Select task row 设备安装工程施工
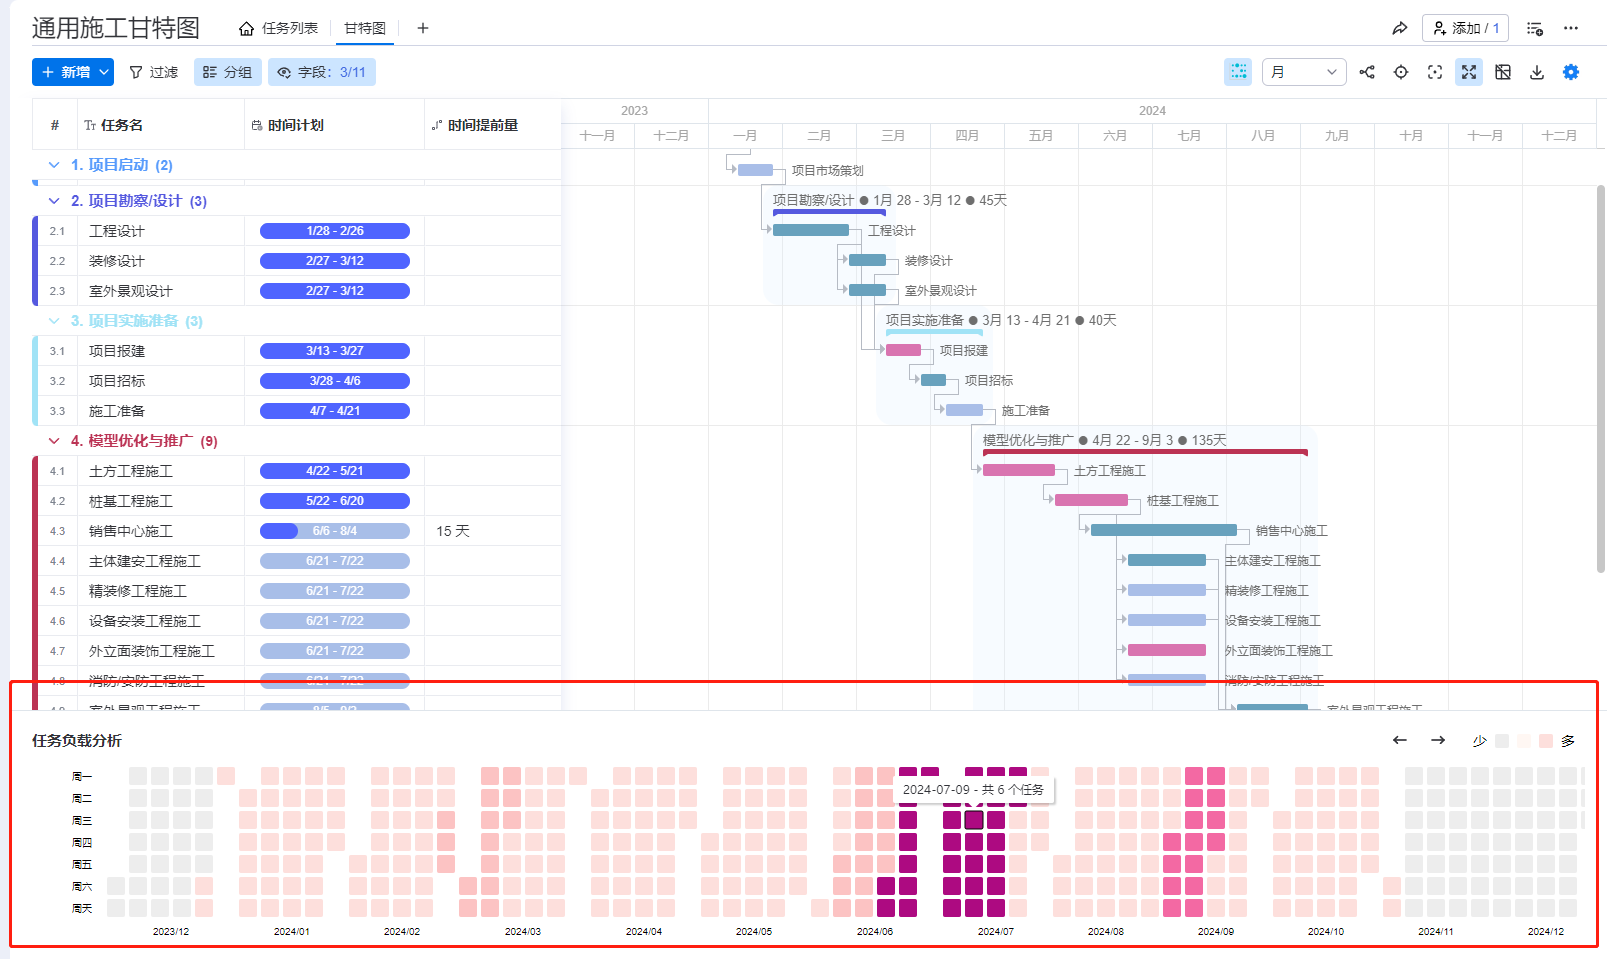The height and width of the screenshot is (959, 1607). click(297, 621)
